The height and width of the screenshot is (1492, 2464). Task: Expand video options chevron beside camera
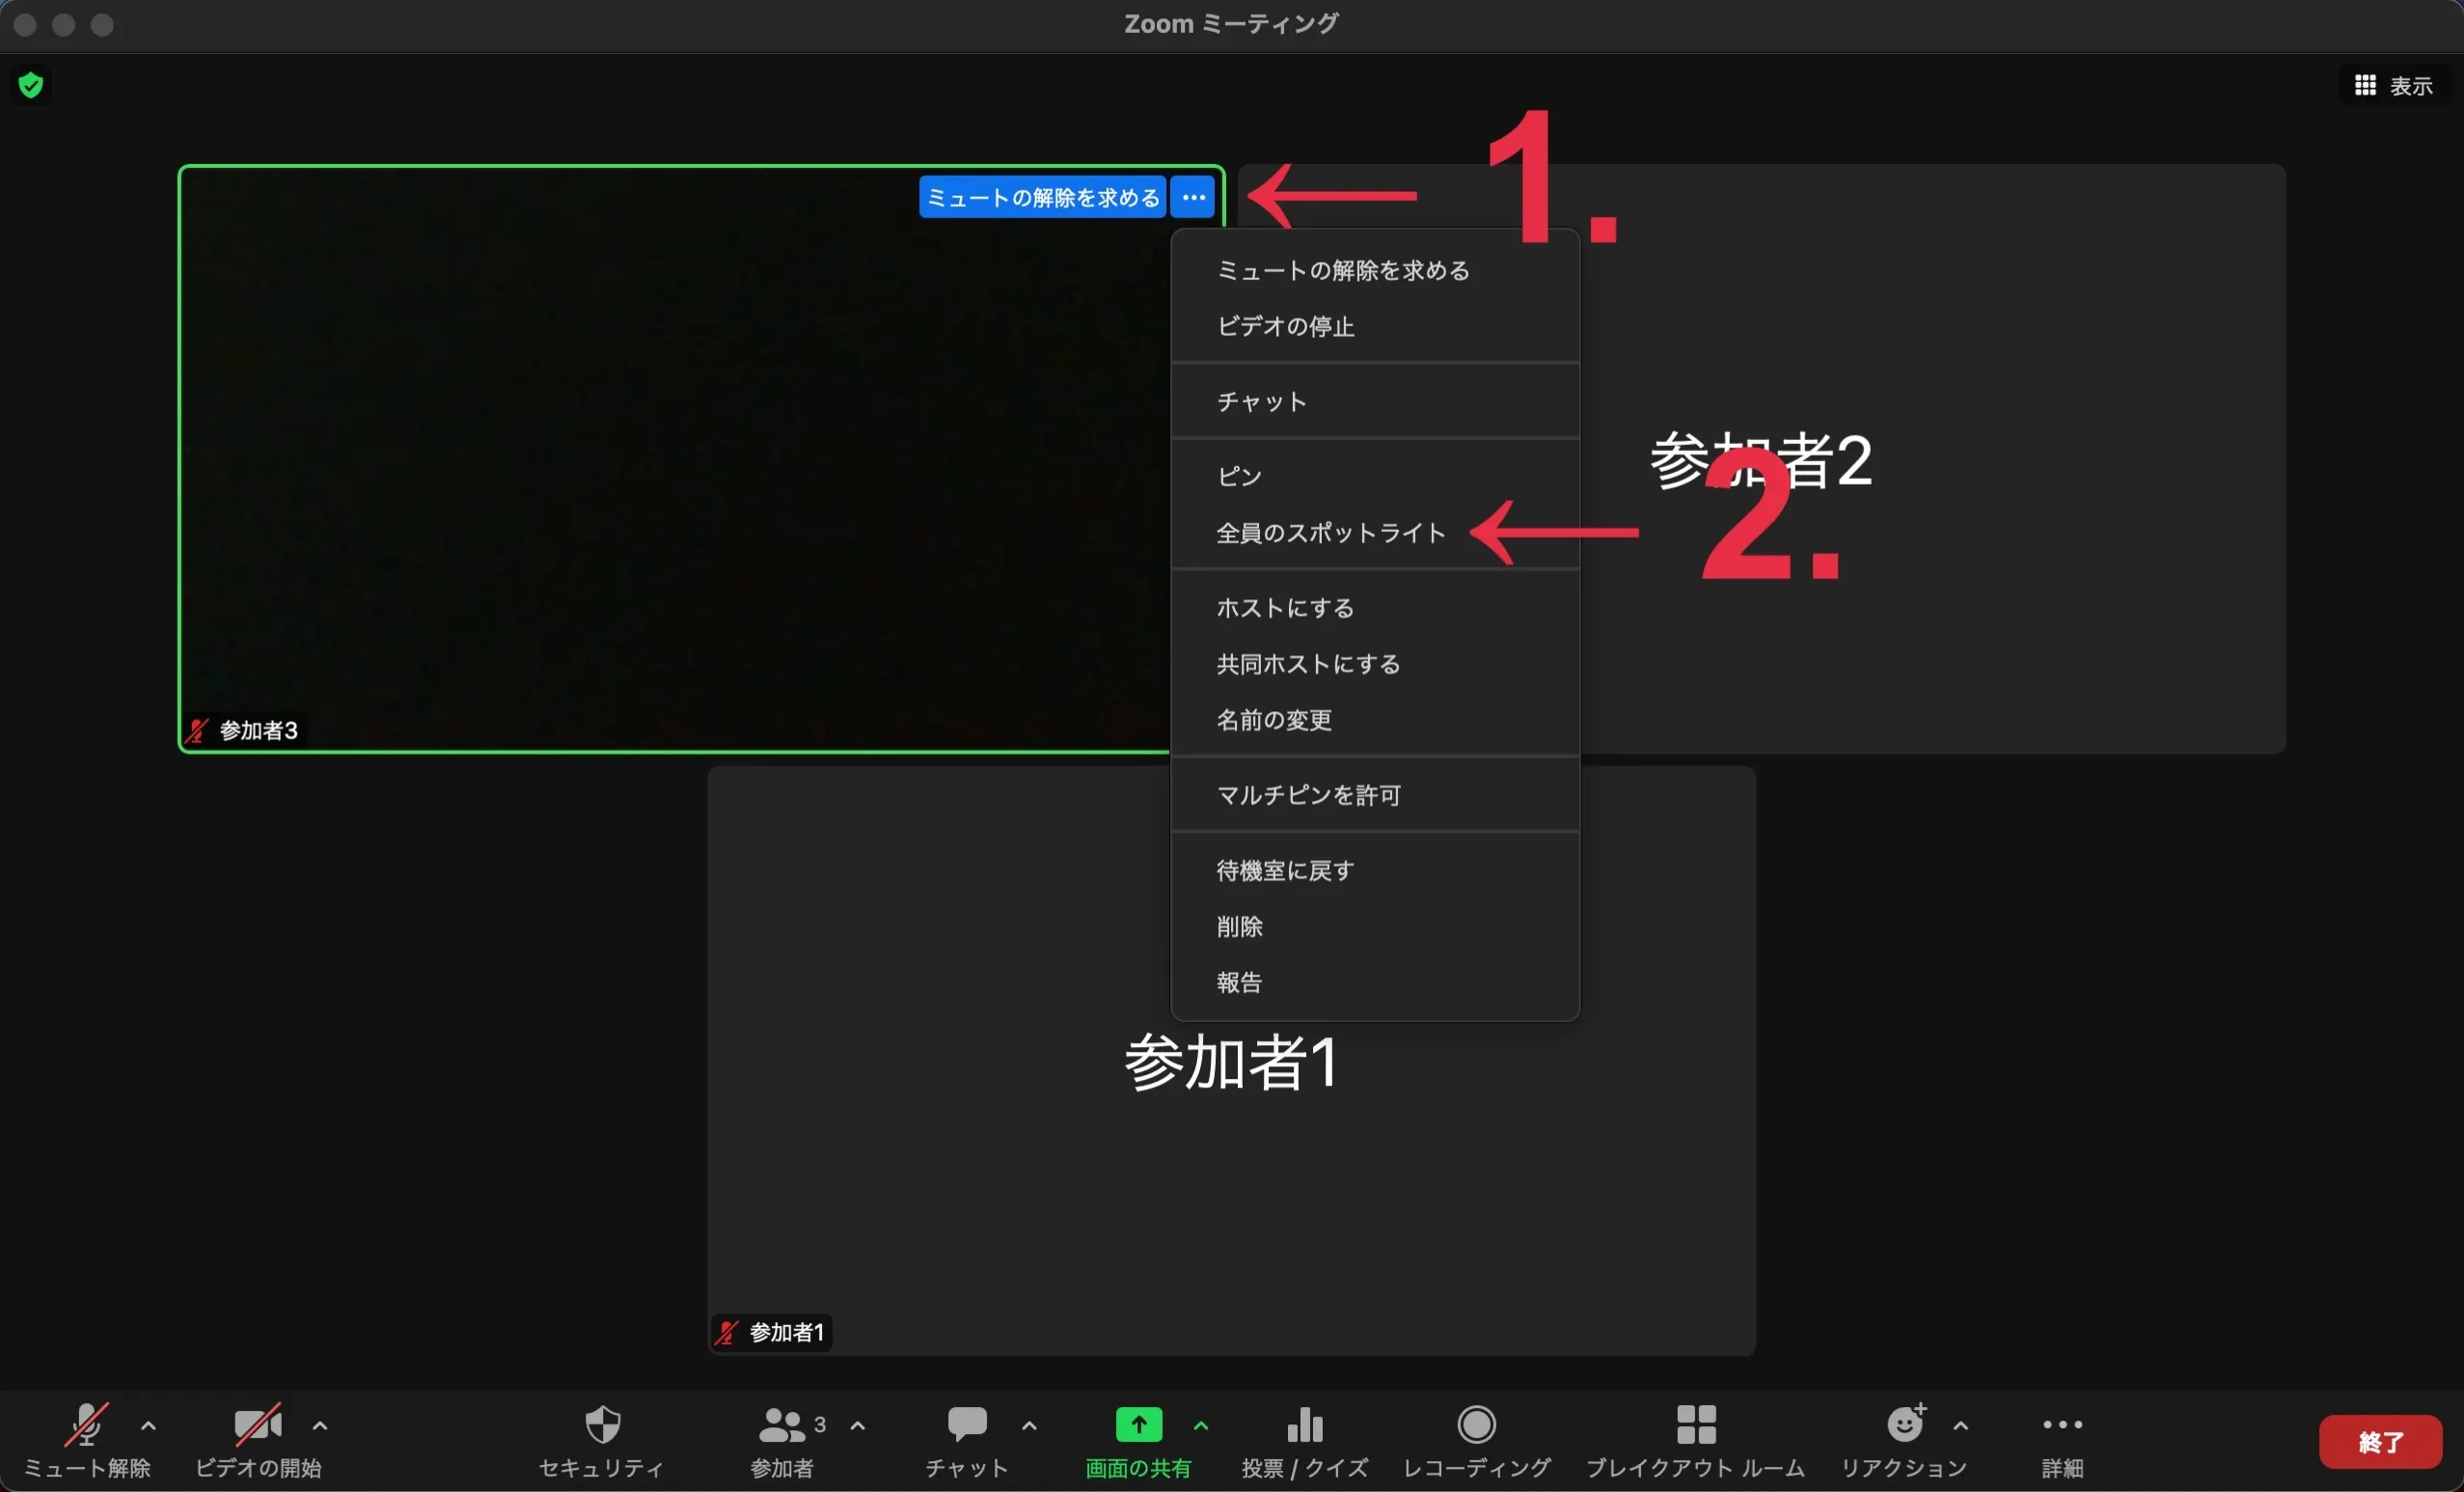(x=320, y=1426)
